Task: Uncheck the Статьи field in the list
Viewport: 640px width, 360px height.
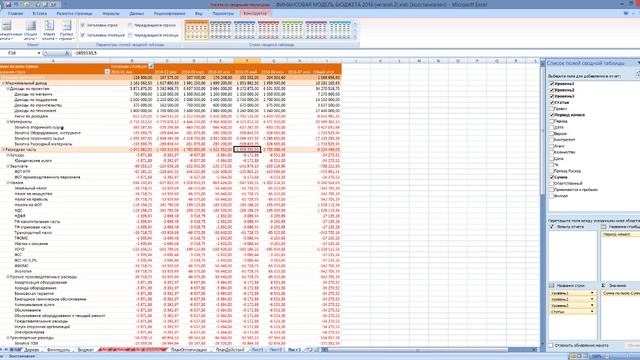Action: point(552,102)
